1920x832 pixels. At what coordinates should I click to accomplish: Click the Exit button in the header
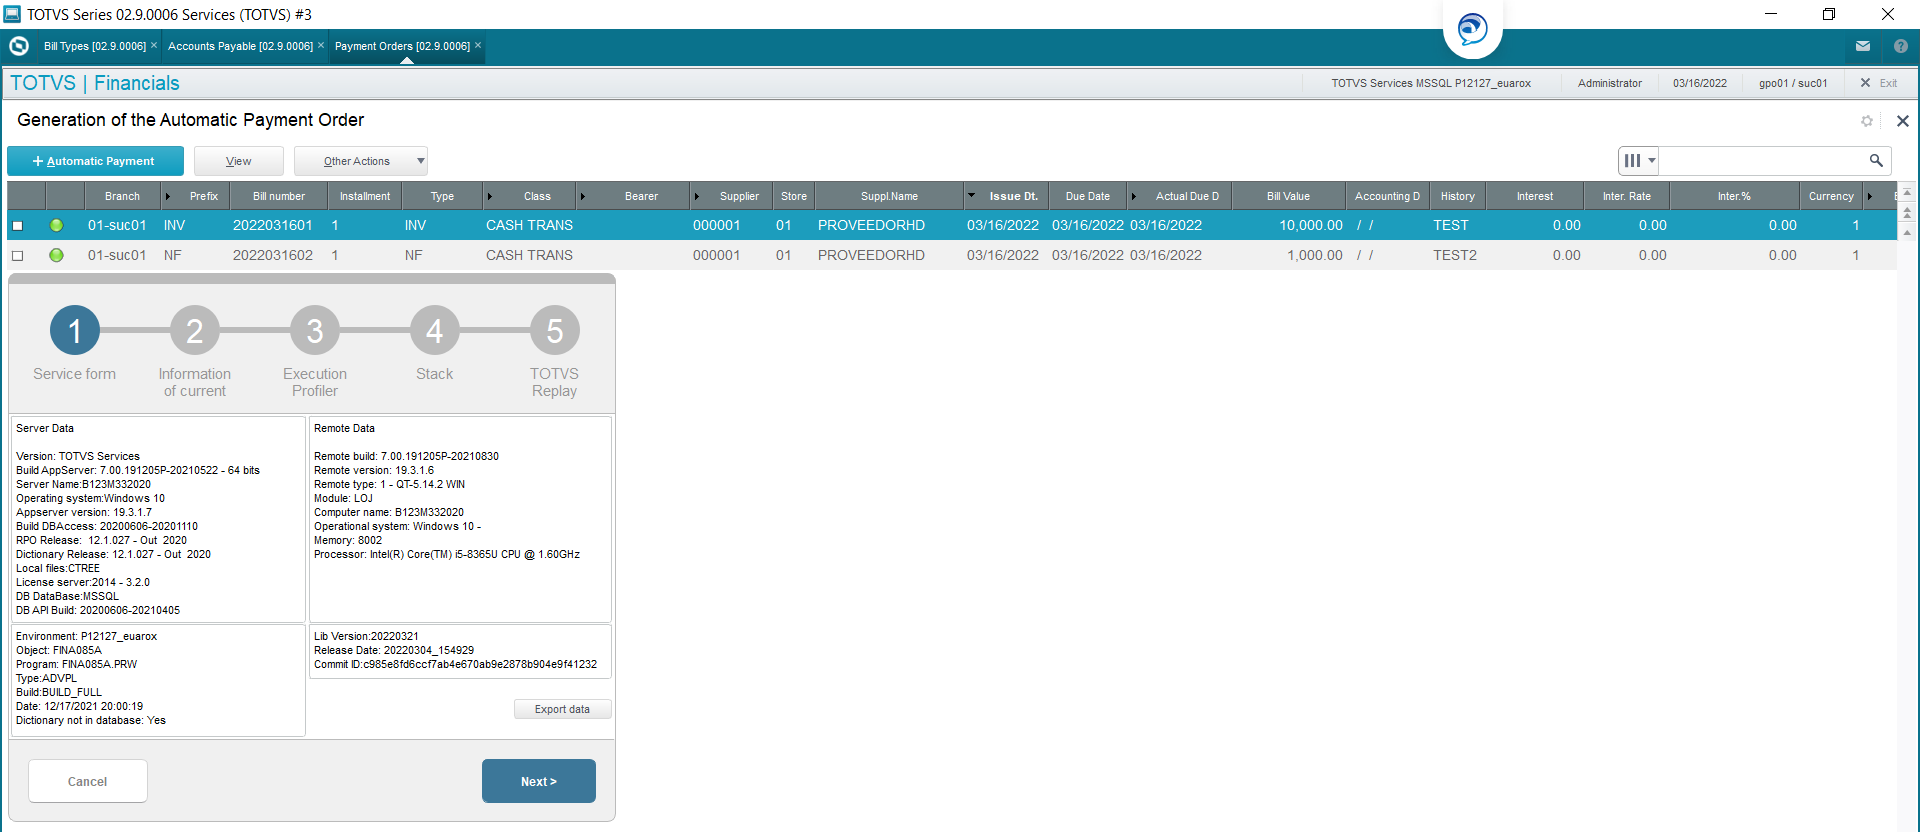1878,83
